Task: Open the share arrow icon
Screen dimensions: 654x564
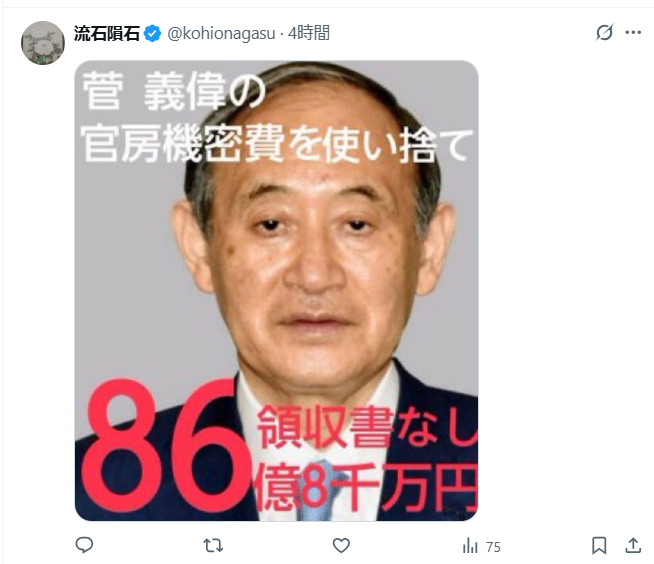Action: click(x=633, y=545)
